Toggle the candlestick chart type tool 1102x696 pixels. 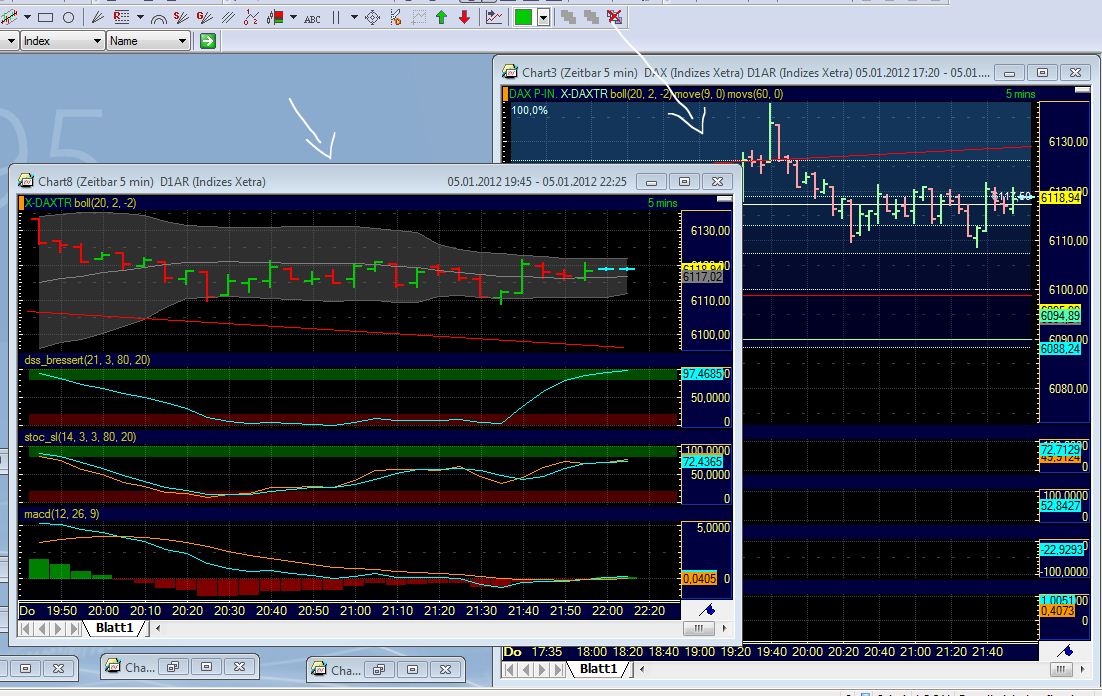pyautogui.click(x=275, y=17)
